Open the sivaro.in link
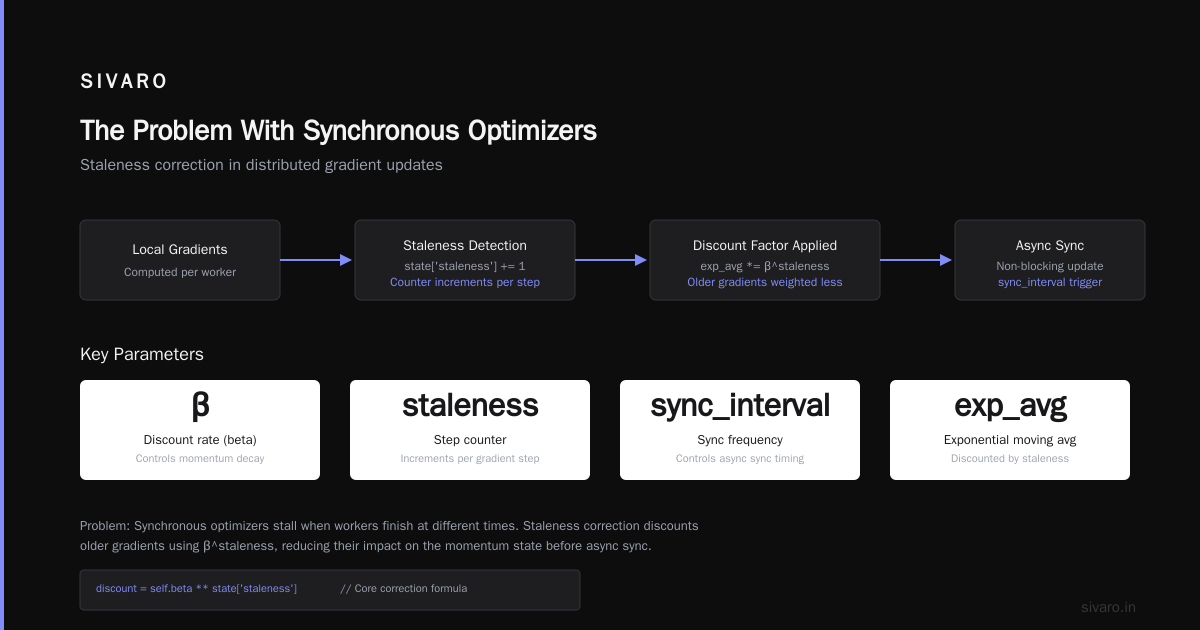The width and height of the screenshot is (1200, 630). [1108, 607]
